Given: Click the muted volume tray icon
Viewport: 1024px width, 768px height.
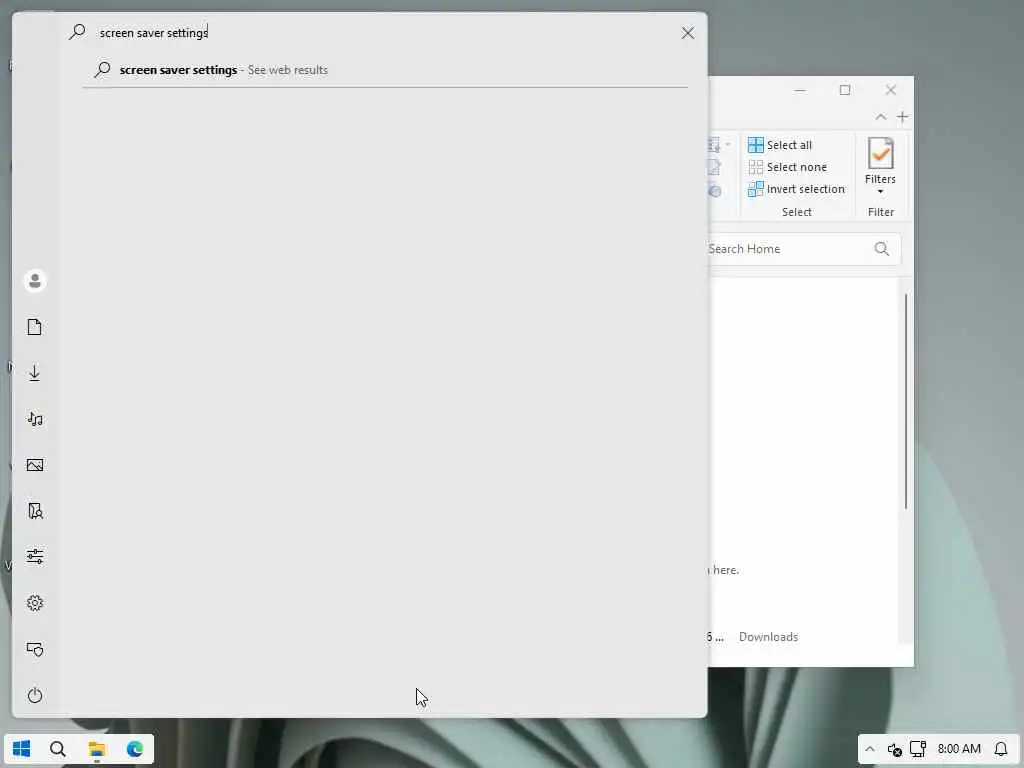Looking at the screenshot, I should pyautogui.click(x=895, y=749).
